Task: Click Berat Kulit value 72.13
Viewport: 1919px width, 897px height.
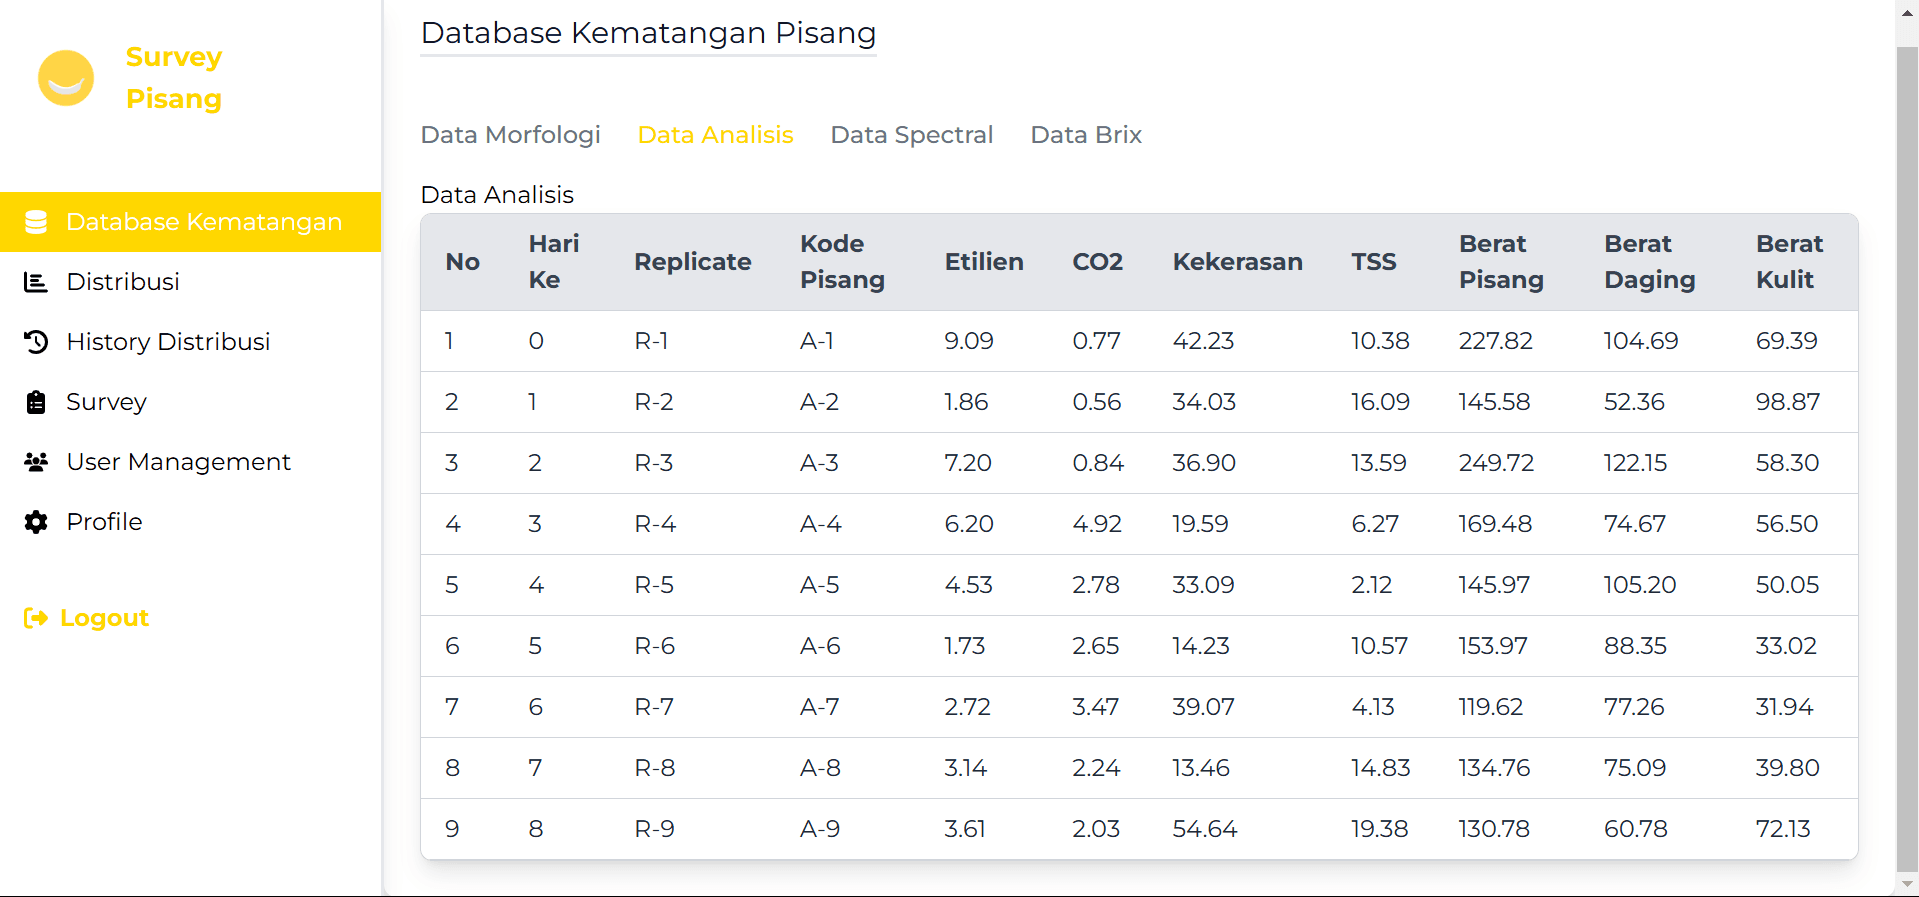Action: coord(1783,829)
